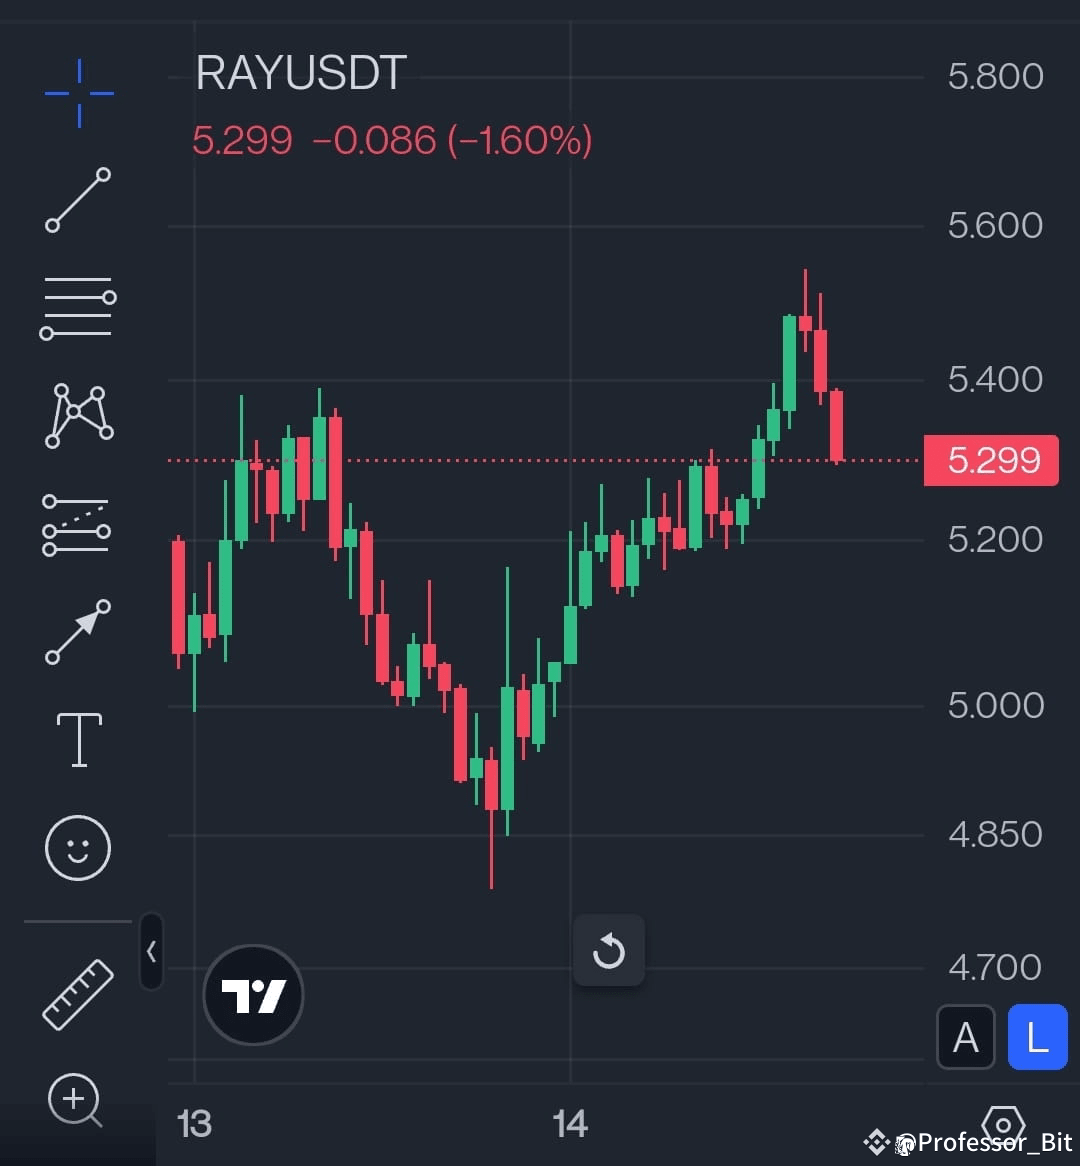The image size is (1080, 1166).
Task: Open chart settings via the gear icon
Action: coord(1003,1124)
